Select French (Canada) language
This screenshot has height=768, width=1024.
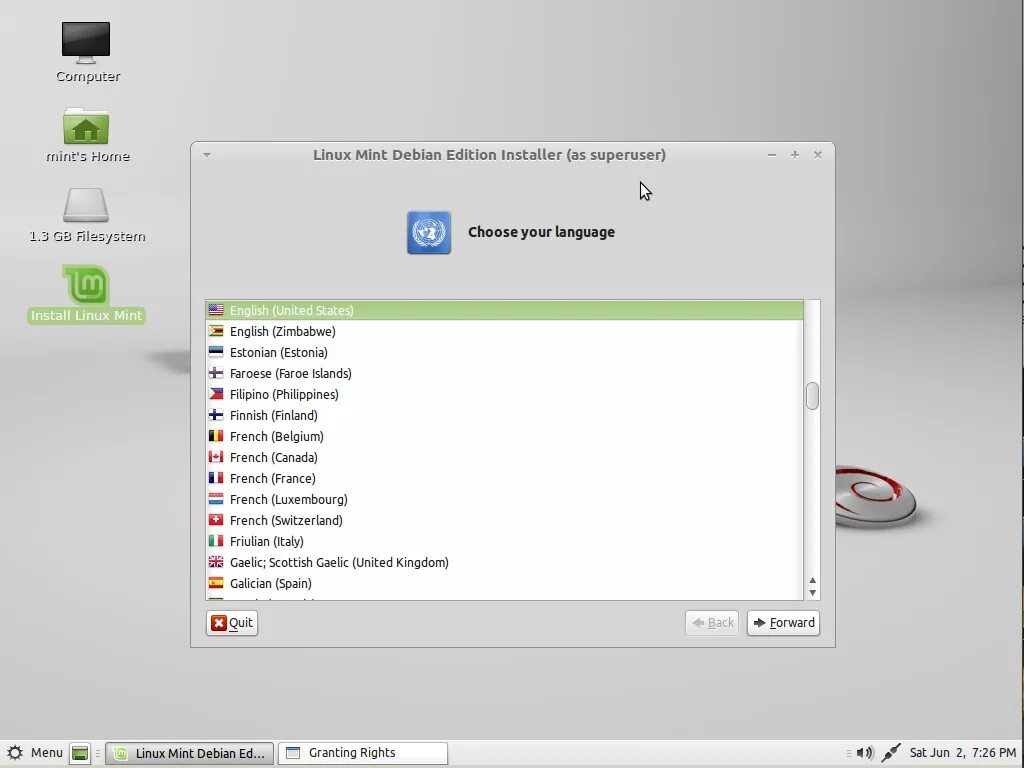pos(504,456)
